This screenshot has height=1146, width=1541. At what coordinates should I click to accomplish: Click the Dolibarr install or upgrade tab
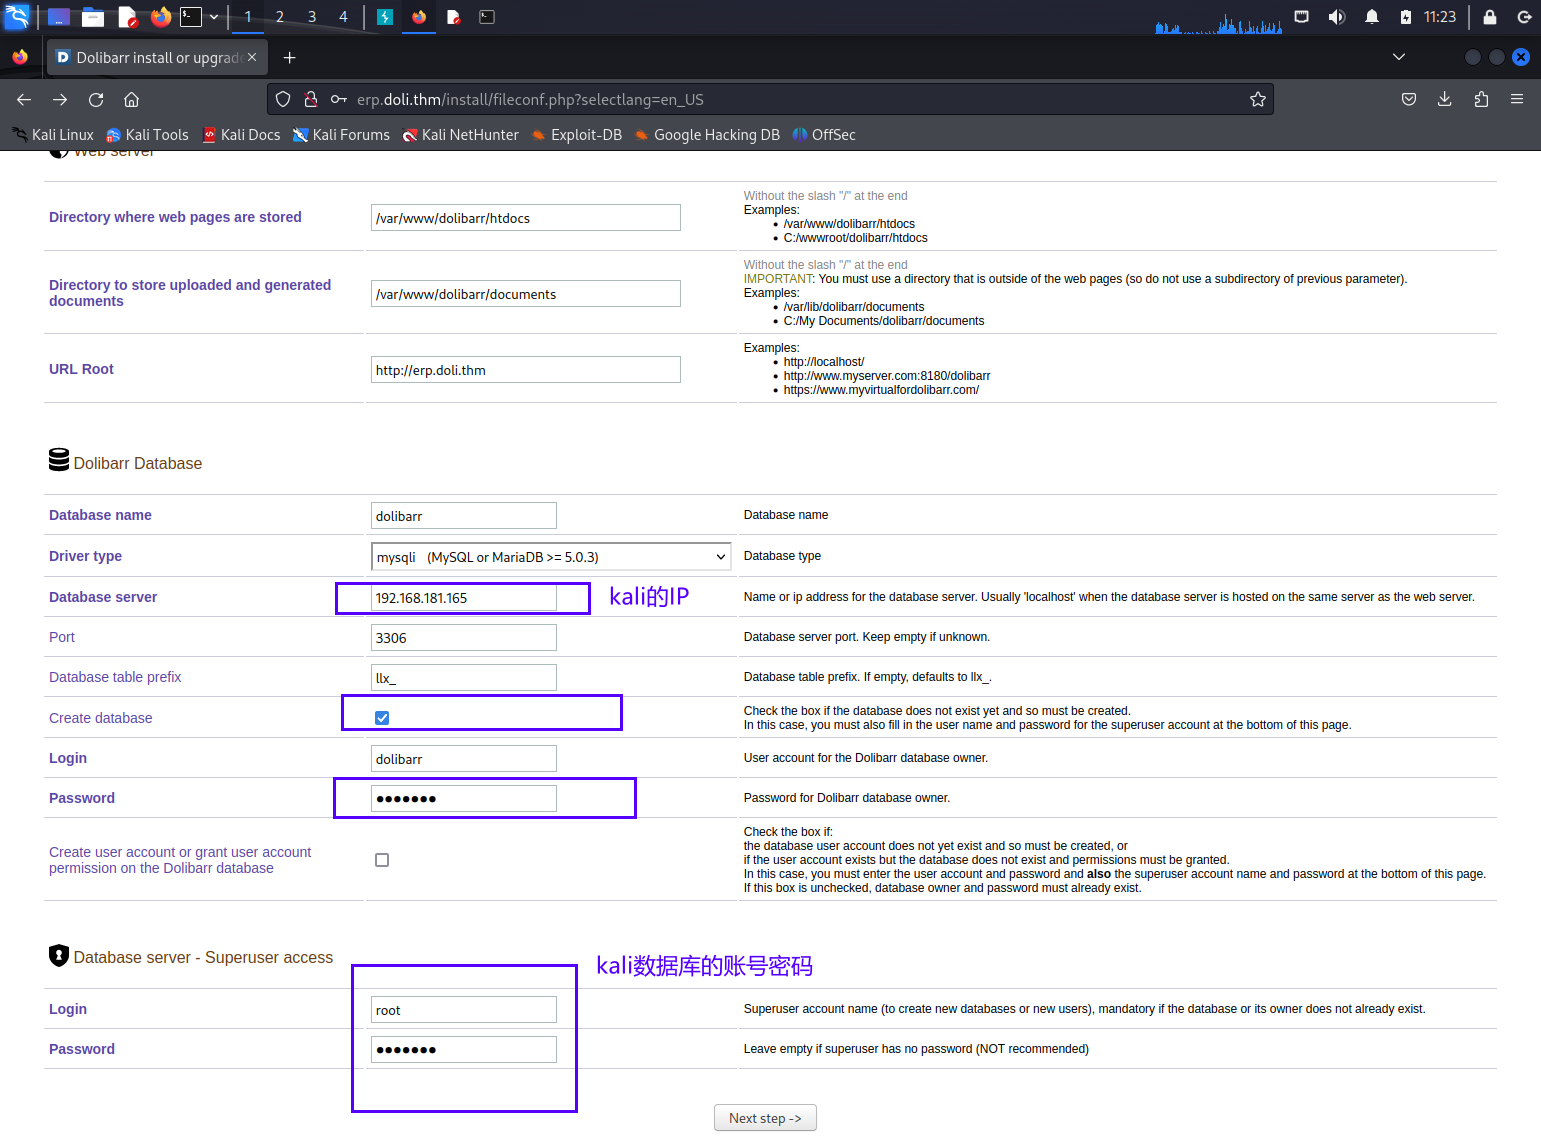click(157, 57)
